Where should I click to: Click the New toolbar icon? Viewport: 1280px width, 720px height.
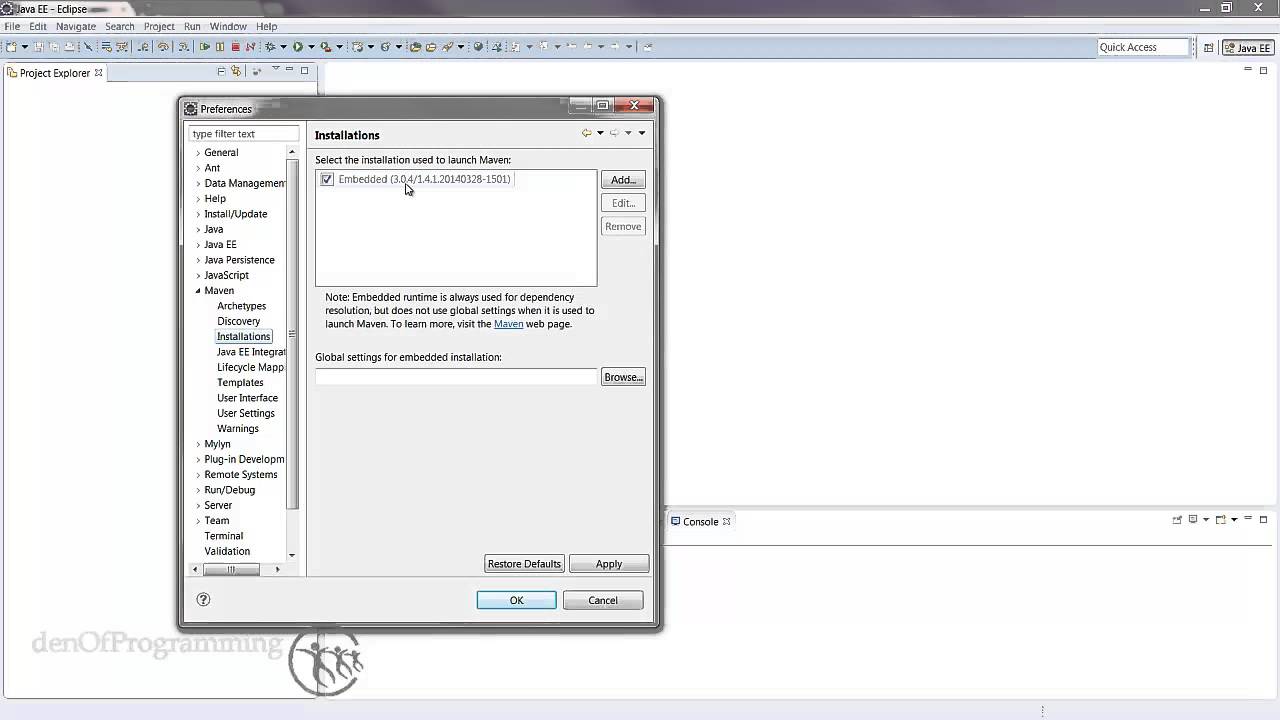pos(13,46)
